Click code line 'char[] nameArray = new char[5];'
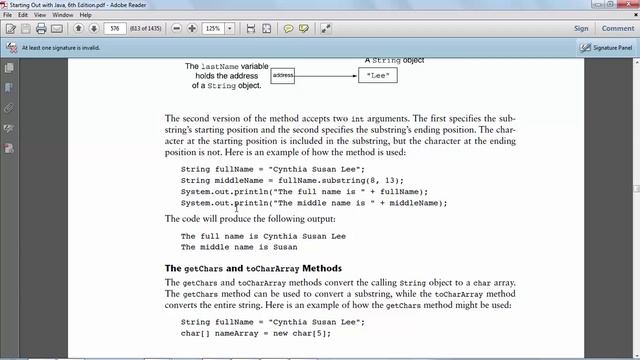 256,333
